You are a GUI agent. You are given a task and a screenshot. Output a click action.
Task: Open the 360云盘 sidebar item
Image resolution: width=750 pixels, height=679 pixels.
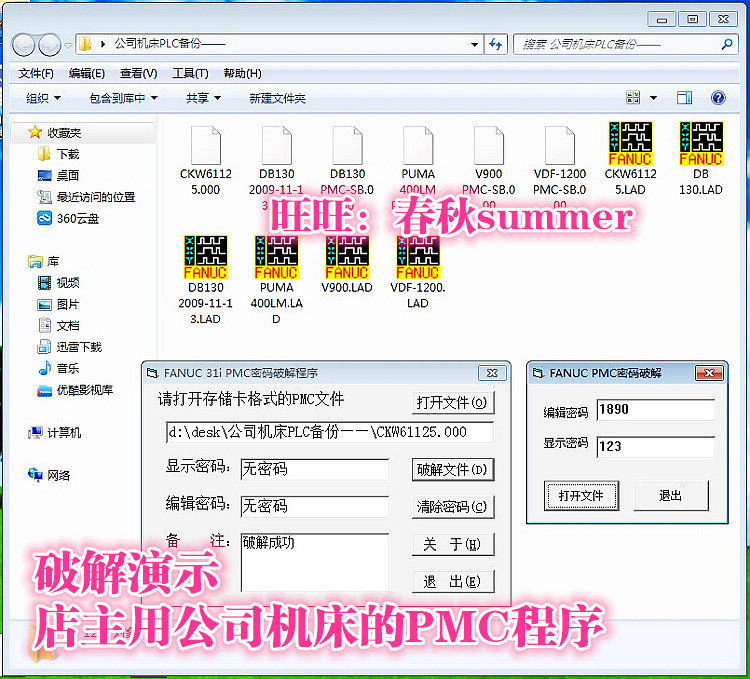[x=68, y=219]
